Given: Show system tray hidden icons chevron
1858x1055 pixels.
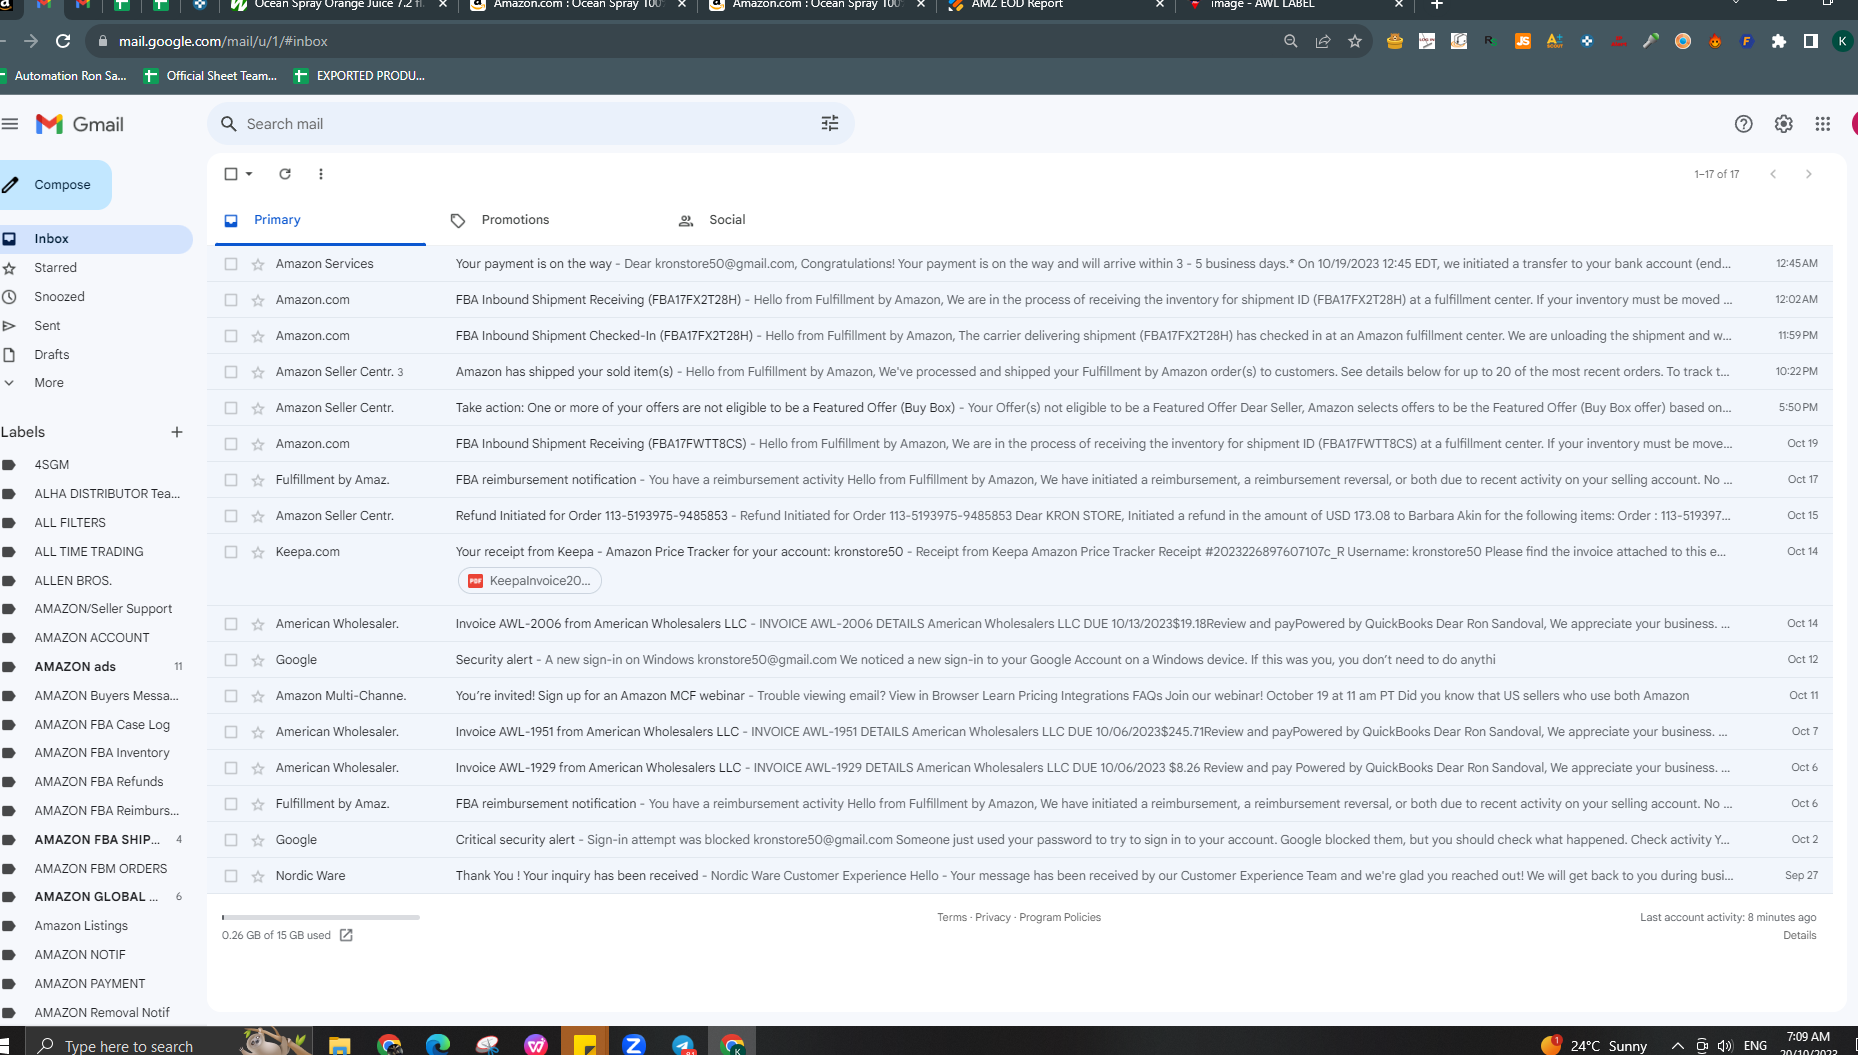Looking at the screenshot, I should [1677, 1046].
